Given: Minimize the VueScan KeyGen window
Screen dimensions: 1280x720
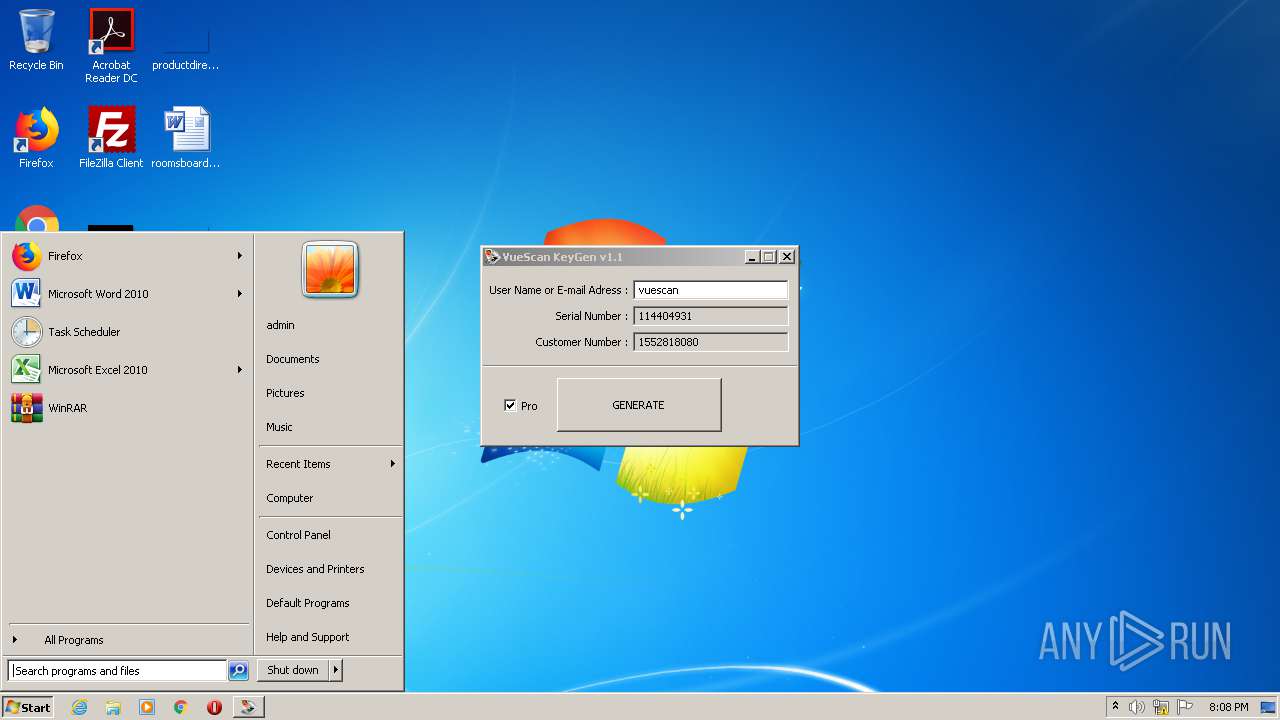Looking at the screenshot, I should click(x=752, y=257).
